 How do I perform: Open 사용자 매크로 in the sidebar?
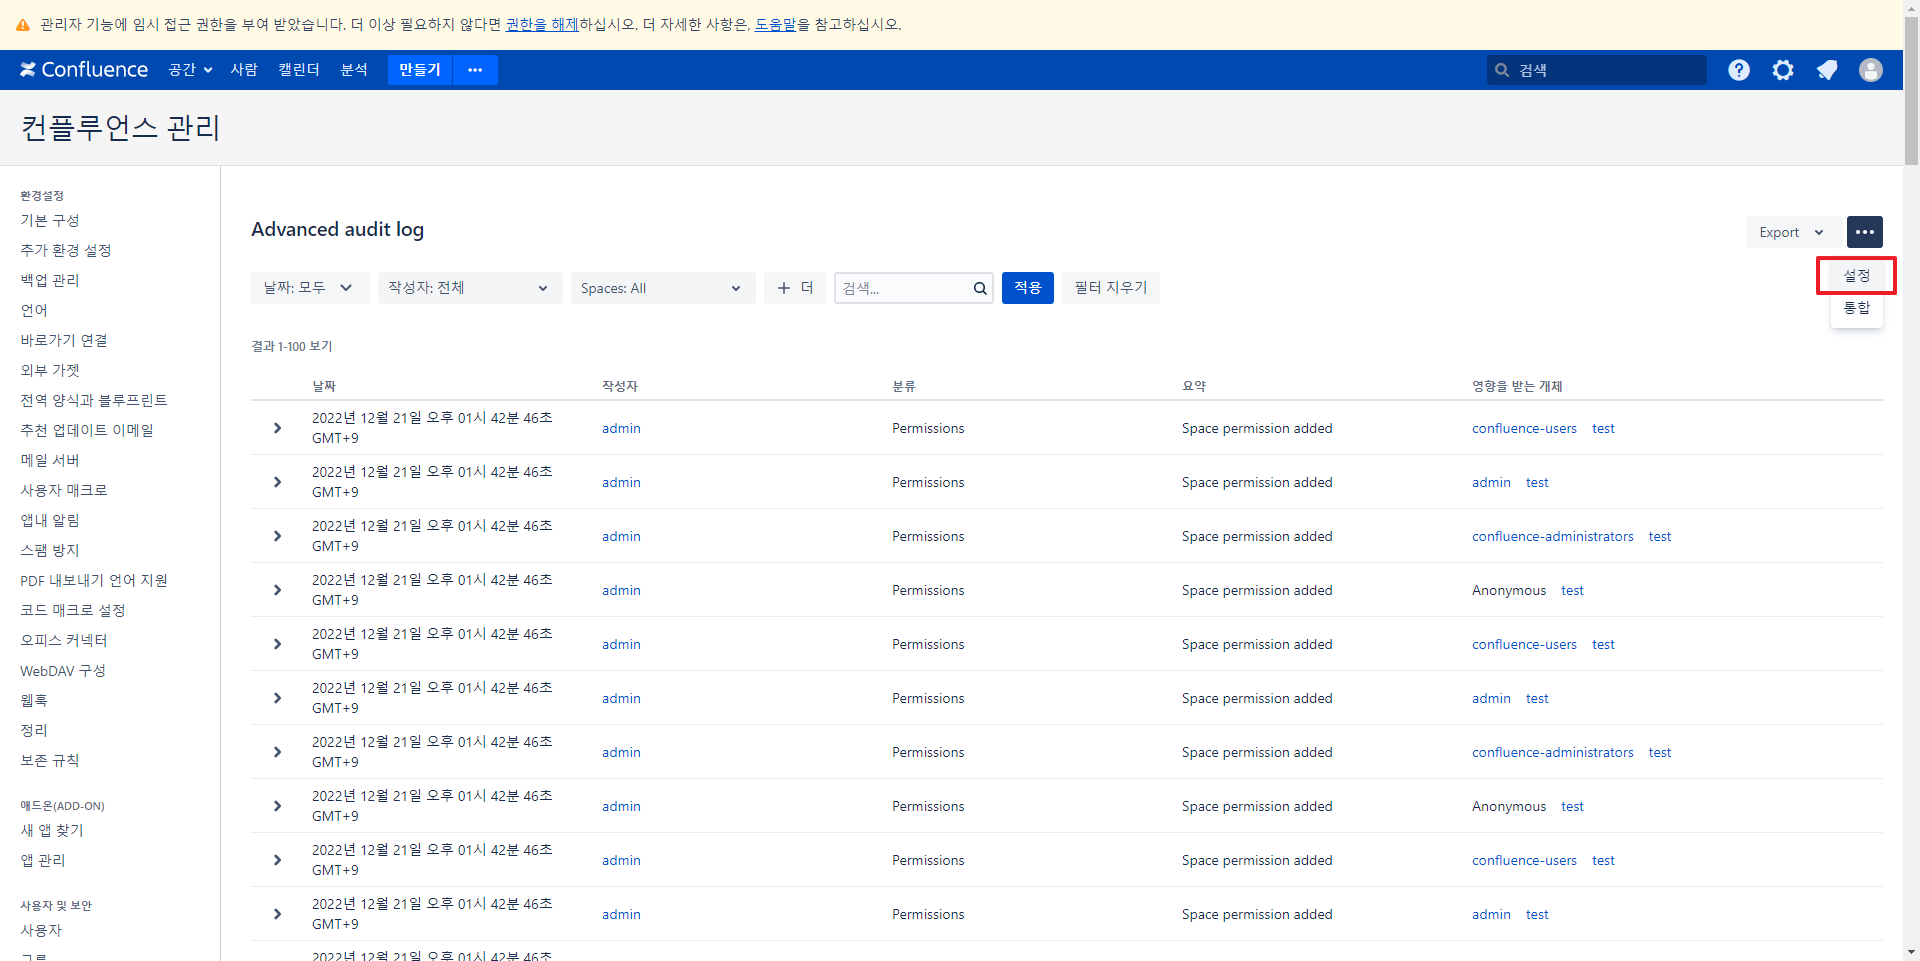(x=64, y=490)
